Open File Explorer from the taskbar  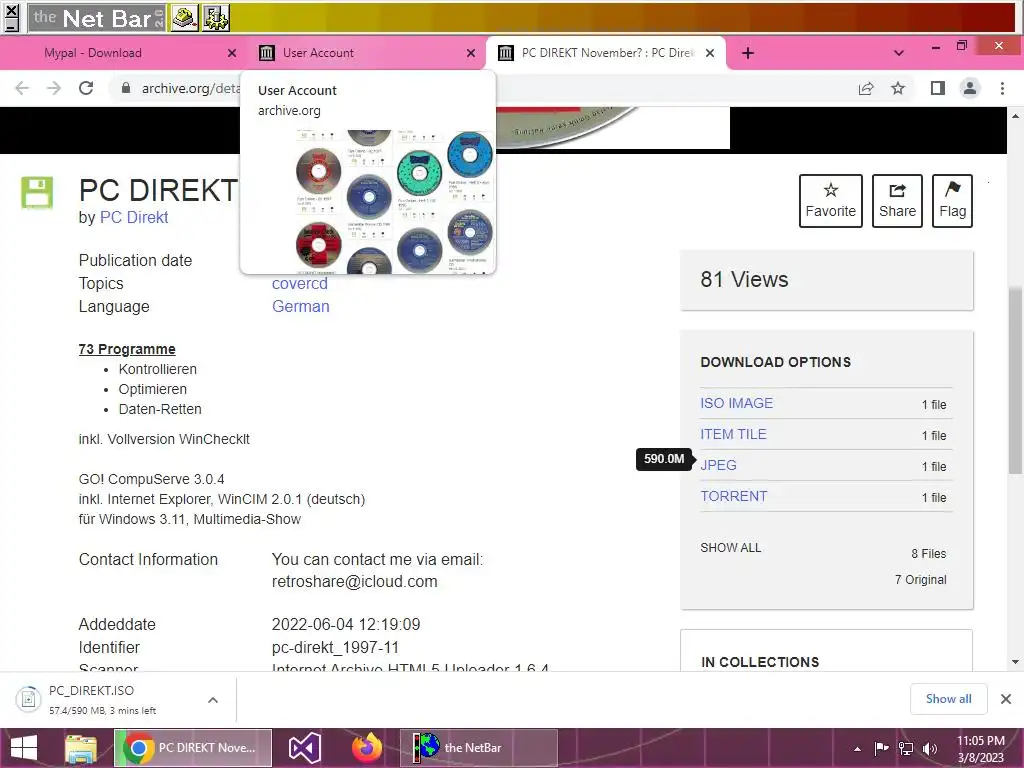81,748
